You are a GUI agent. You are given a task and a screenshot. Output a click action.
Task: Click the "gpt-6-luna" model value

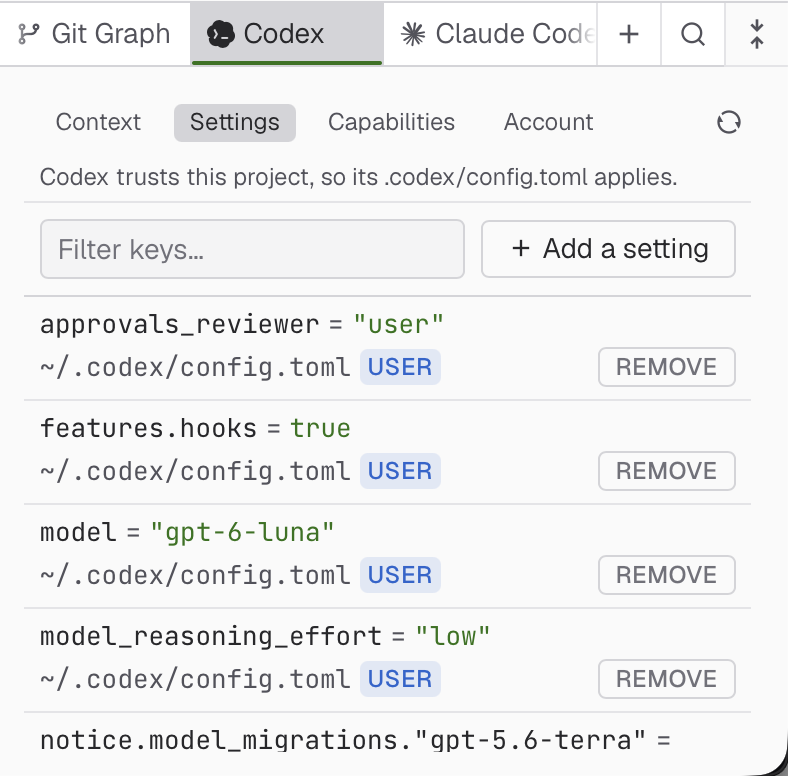tap(242, 533)
